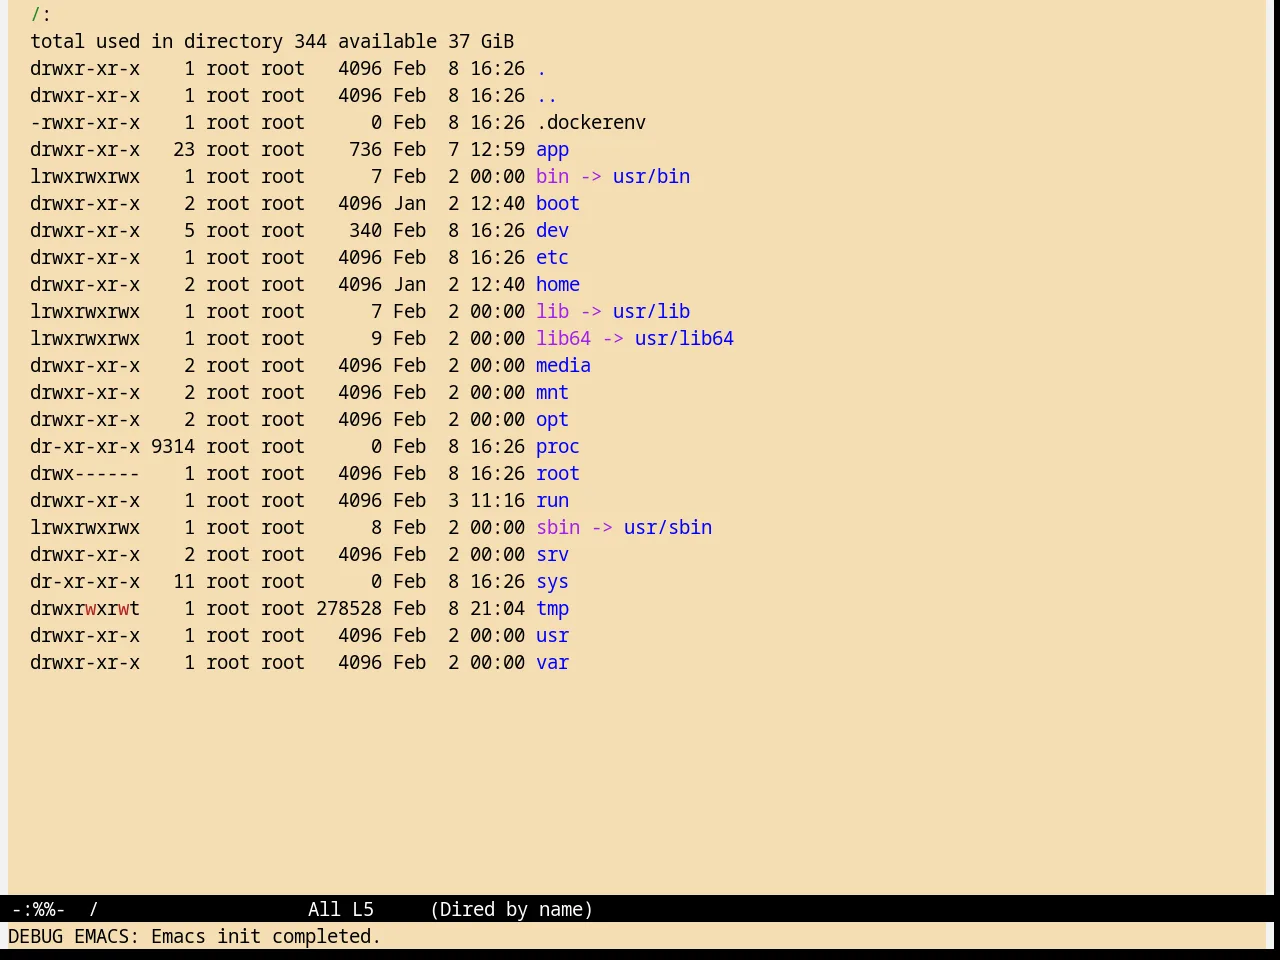The height and width of the screenshot is (960, 1280).
Task: Click the size 278528 of tmp
Action: (349, 609)
